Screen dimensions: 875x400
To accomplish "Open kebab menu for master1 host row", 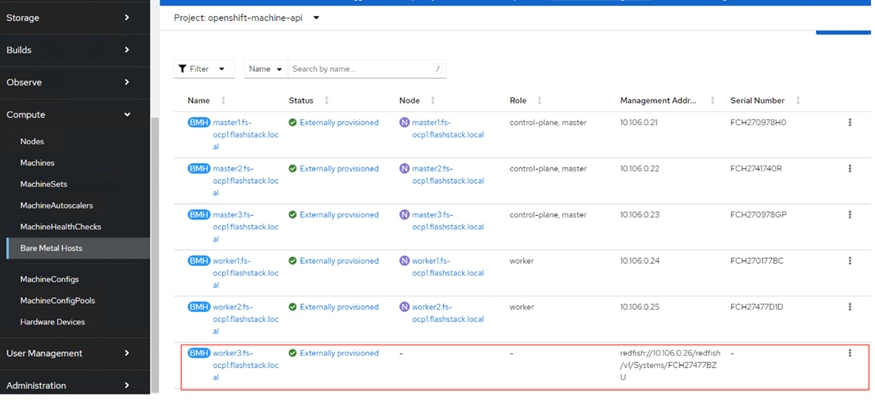I will coord(850,122).
